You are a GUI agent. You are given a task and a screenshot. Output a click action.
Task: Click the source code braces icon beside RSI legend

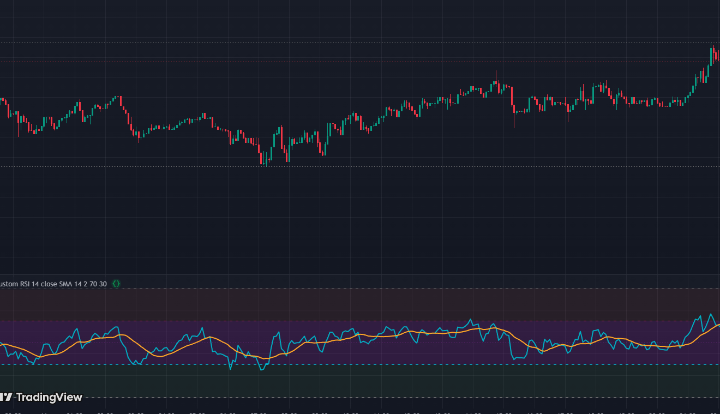[x=116, y=283]
